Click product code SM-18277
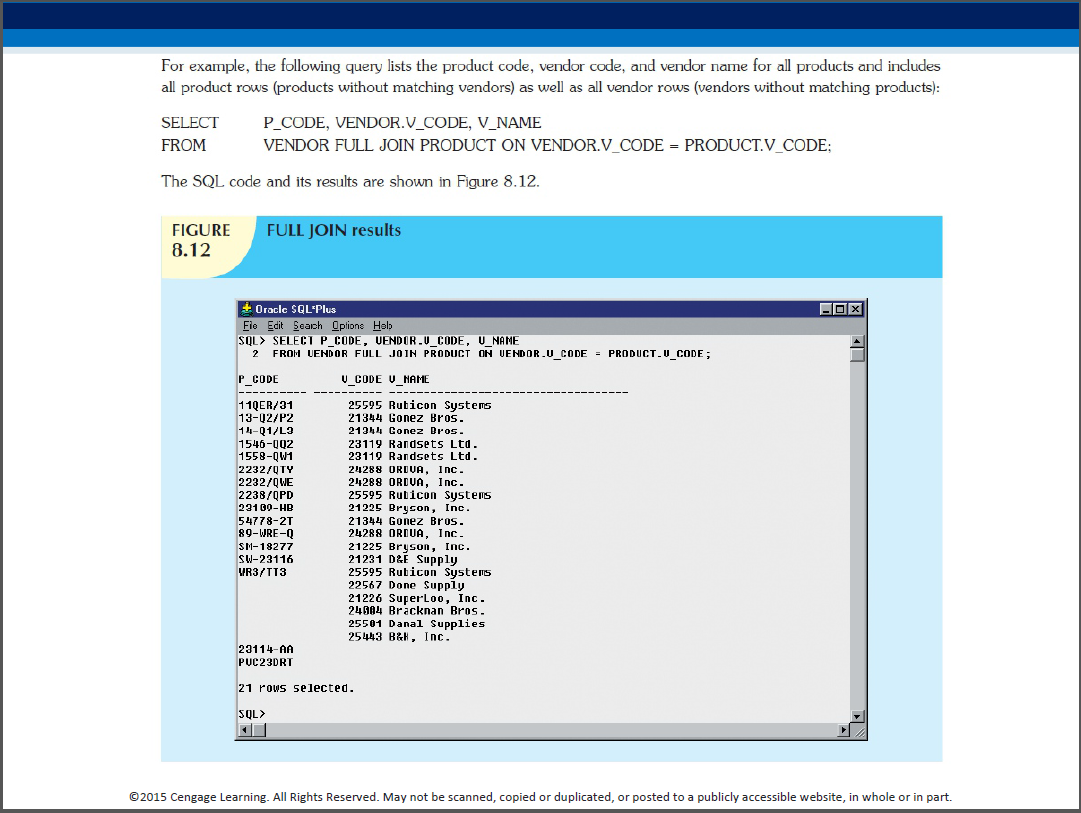The width and height of the screenshot is (1081, 813). (x=265, y=547)
